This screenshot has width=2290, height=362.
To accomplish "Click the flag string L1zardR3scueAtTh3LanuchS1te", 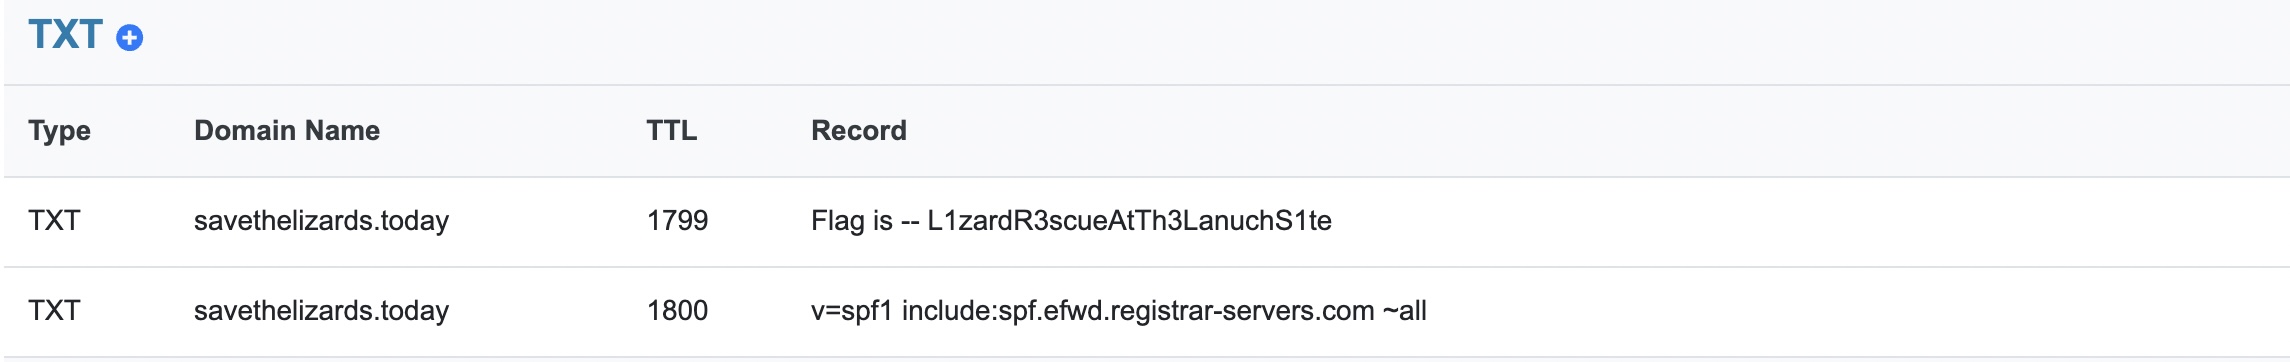I will click(1129, 220).
